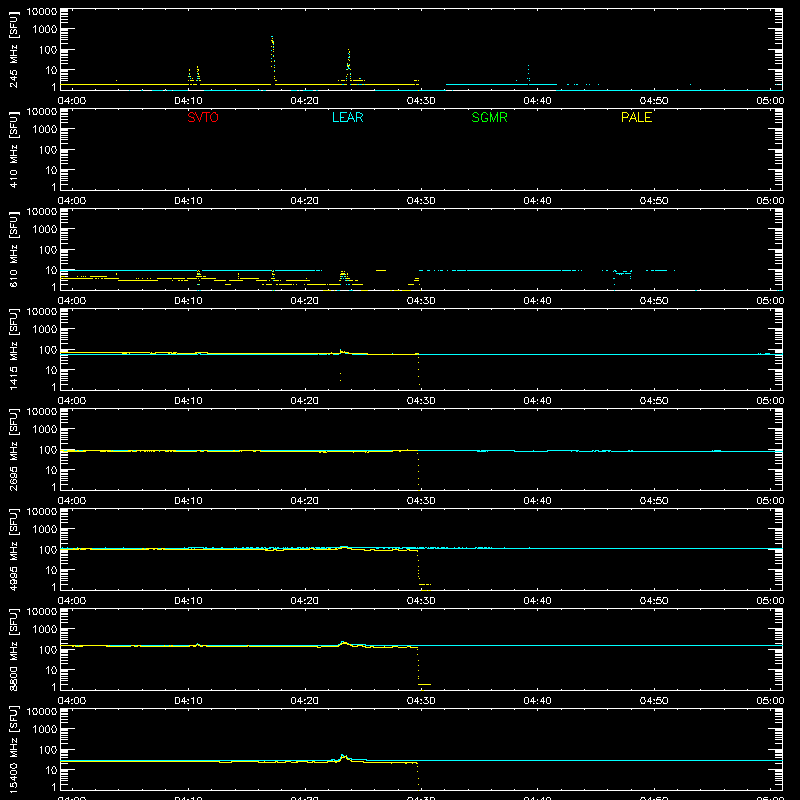
Task: Click 04:30 label under 245 MHz panel
Action: pos(421,101)
